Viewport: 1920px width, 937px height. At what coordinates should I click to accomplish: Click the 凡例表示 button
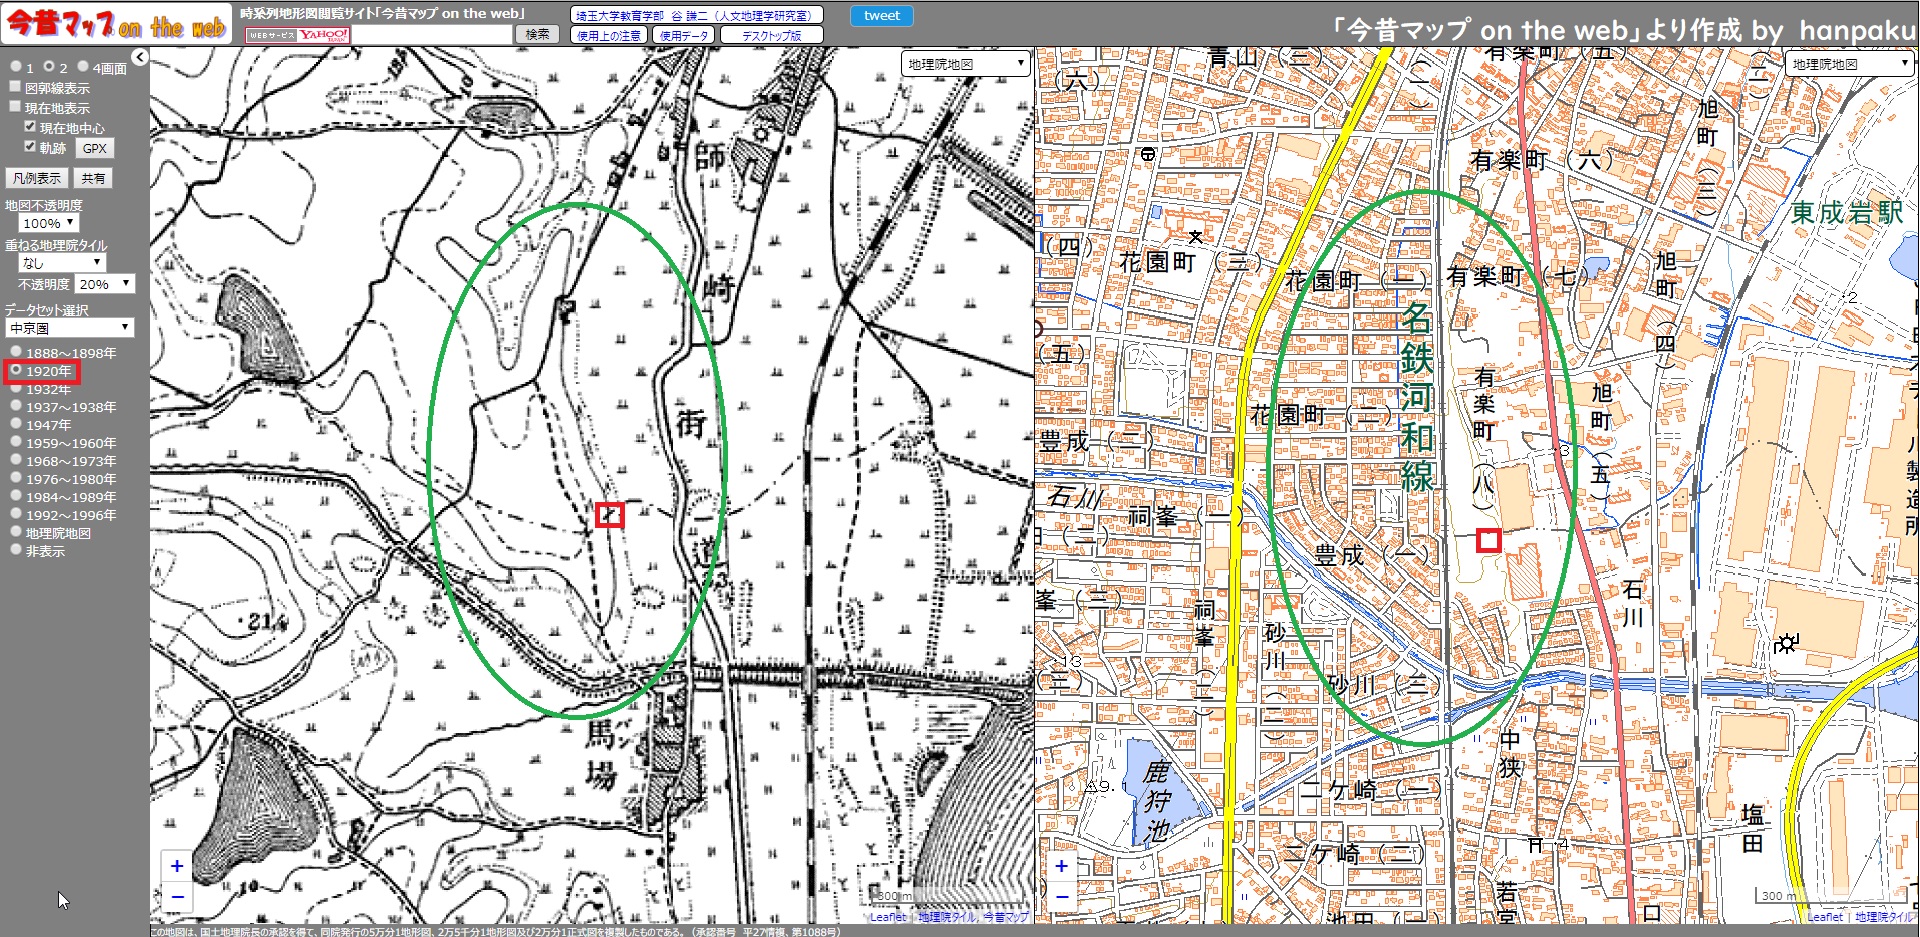pyautogui.click(x=37, y=178)
